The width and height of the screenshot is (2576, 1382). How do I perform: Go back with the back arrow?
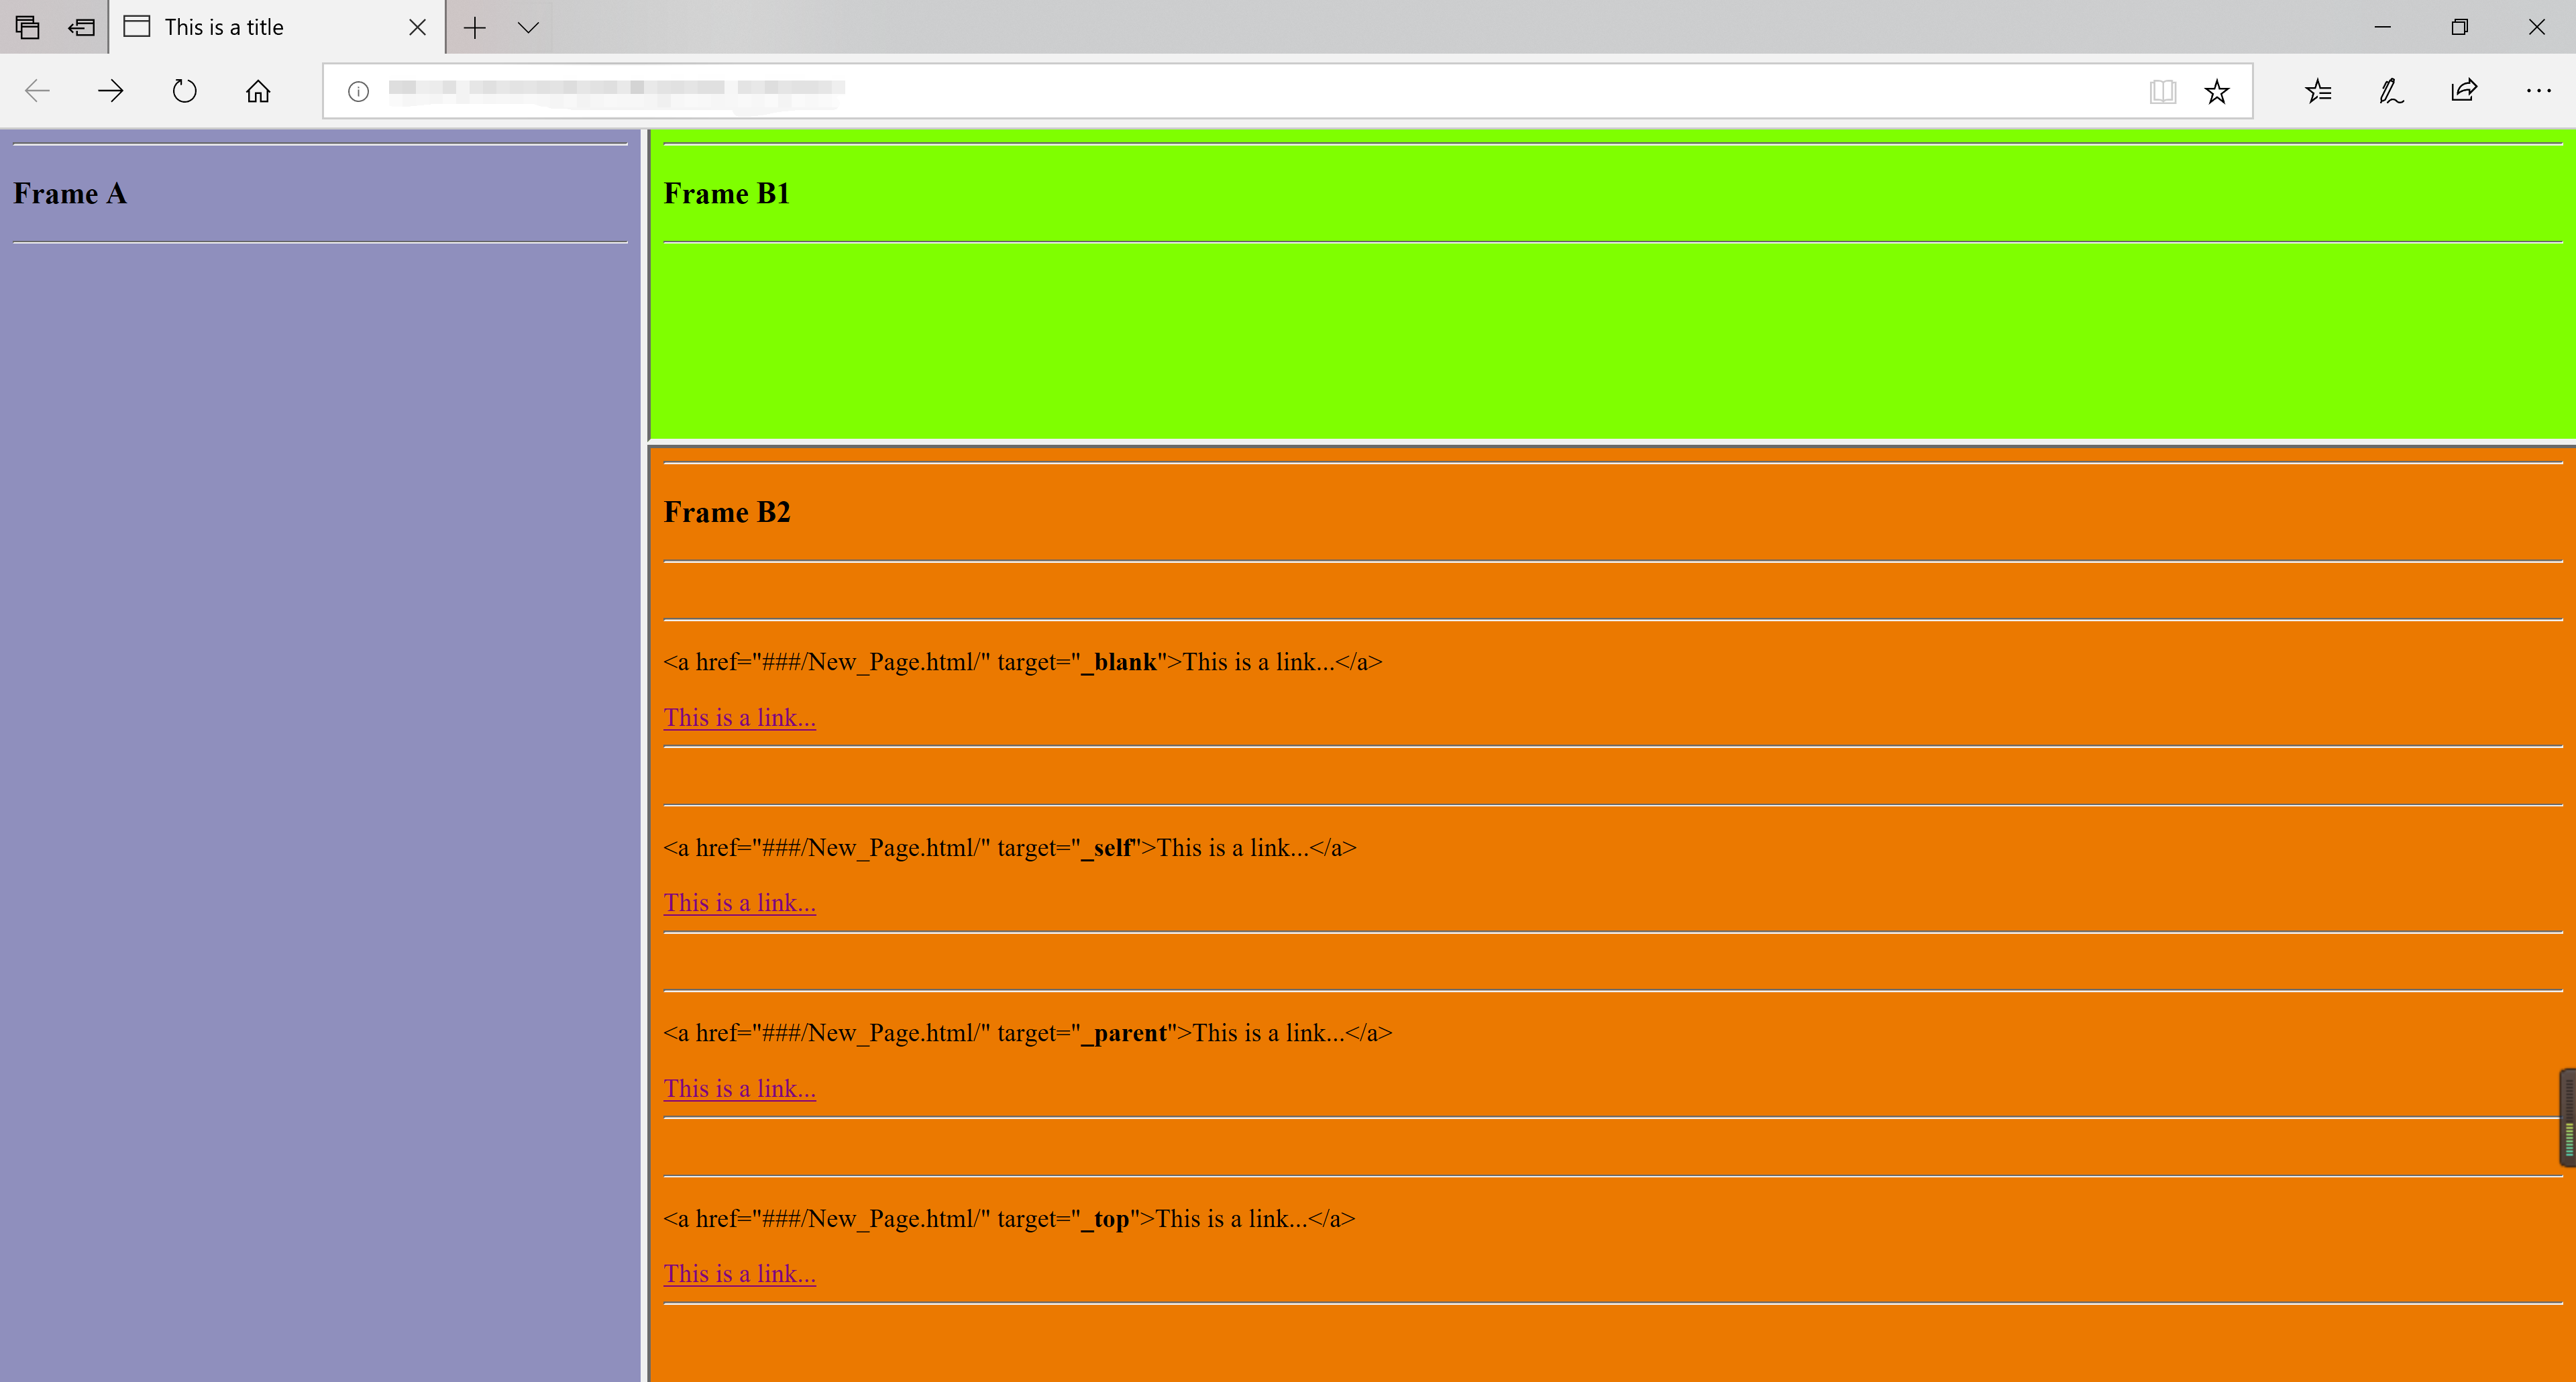coord(37,91)
